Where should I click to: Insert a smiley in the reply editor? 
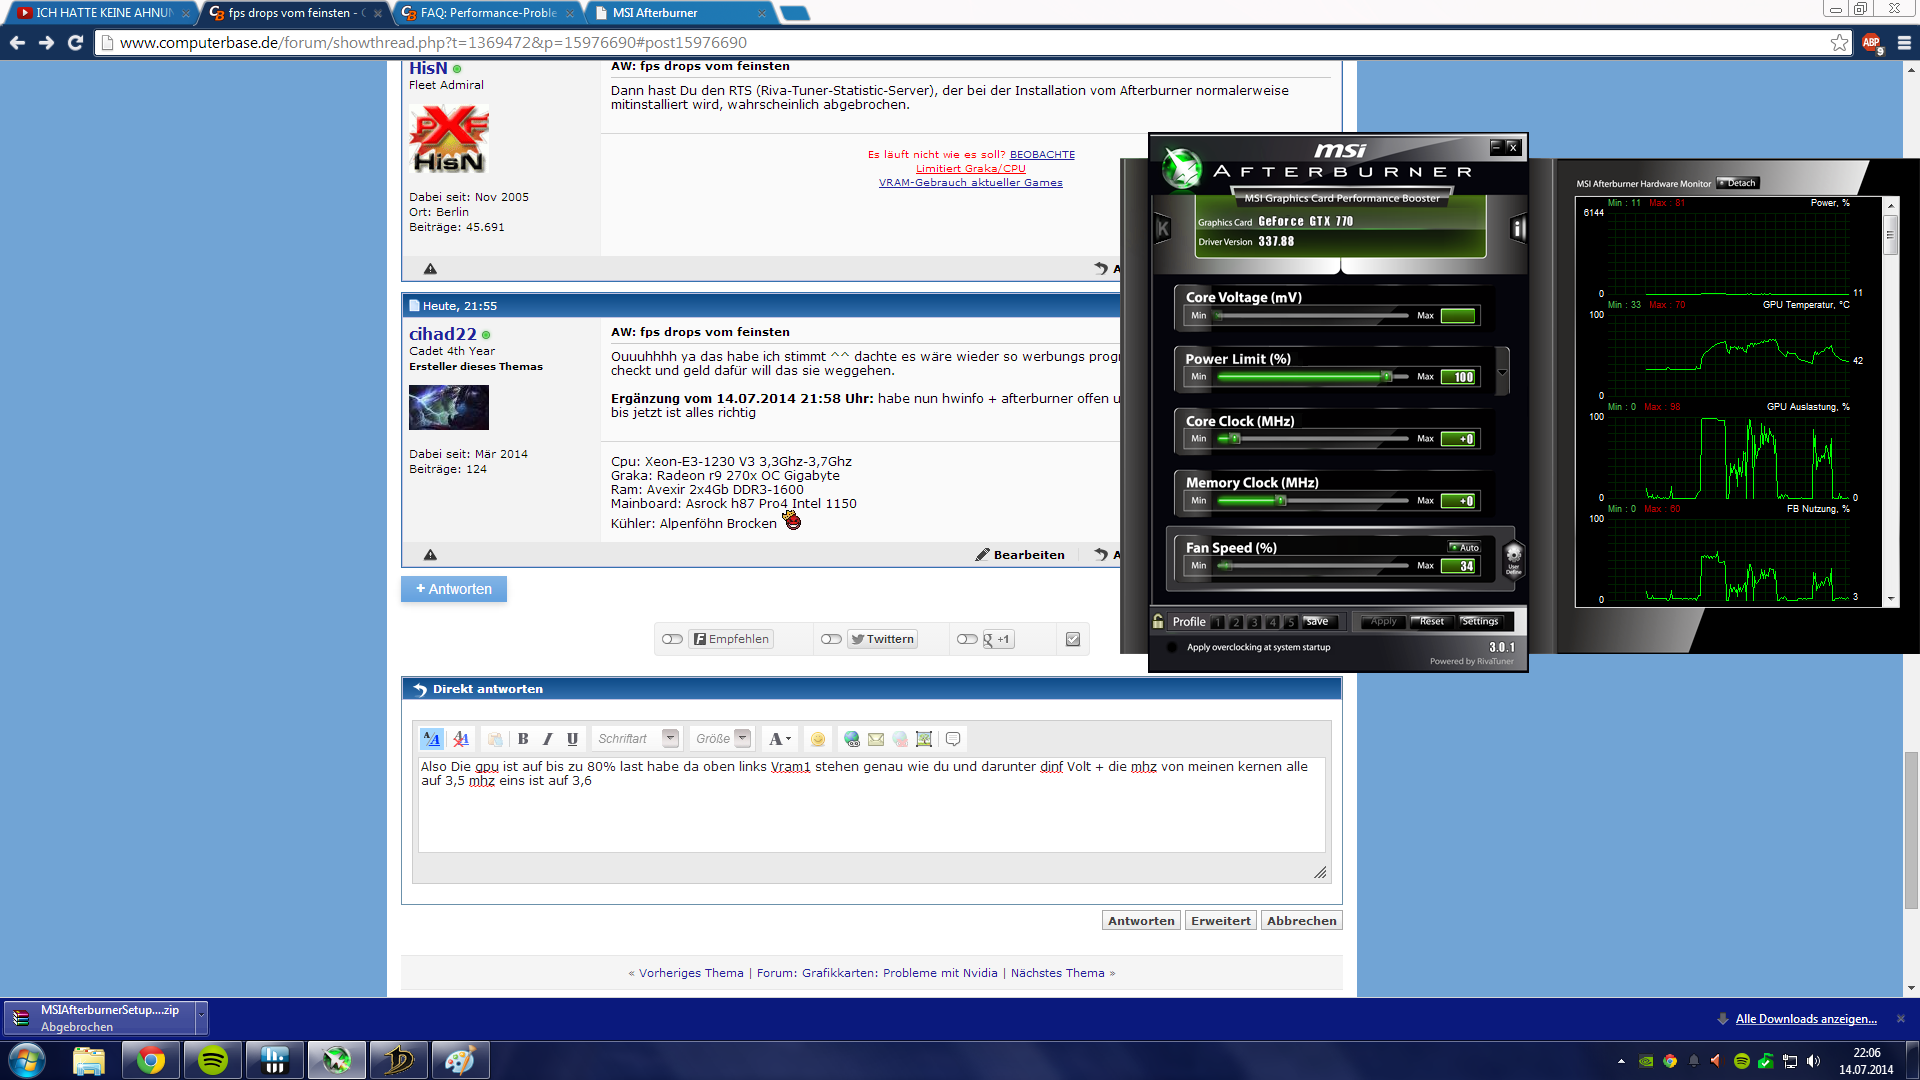pyautogui.click(x=818, y=739)
